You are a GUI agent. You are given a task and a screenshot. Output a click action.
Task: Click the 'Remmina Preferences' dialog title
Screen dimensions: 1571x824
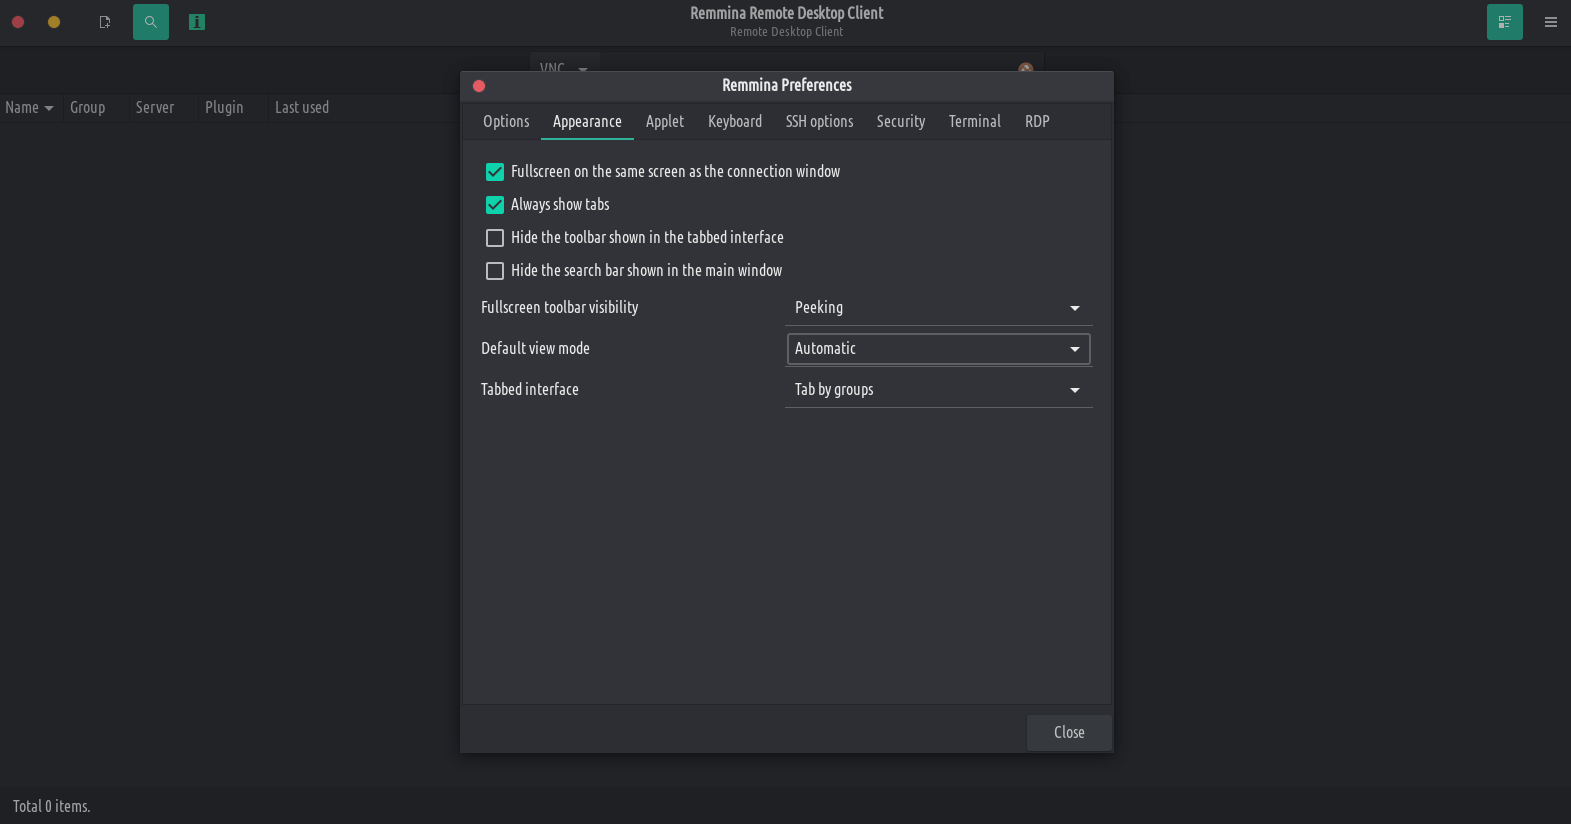[x=787, y=86]
